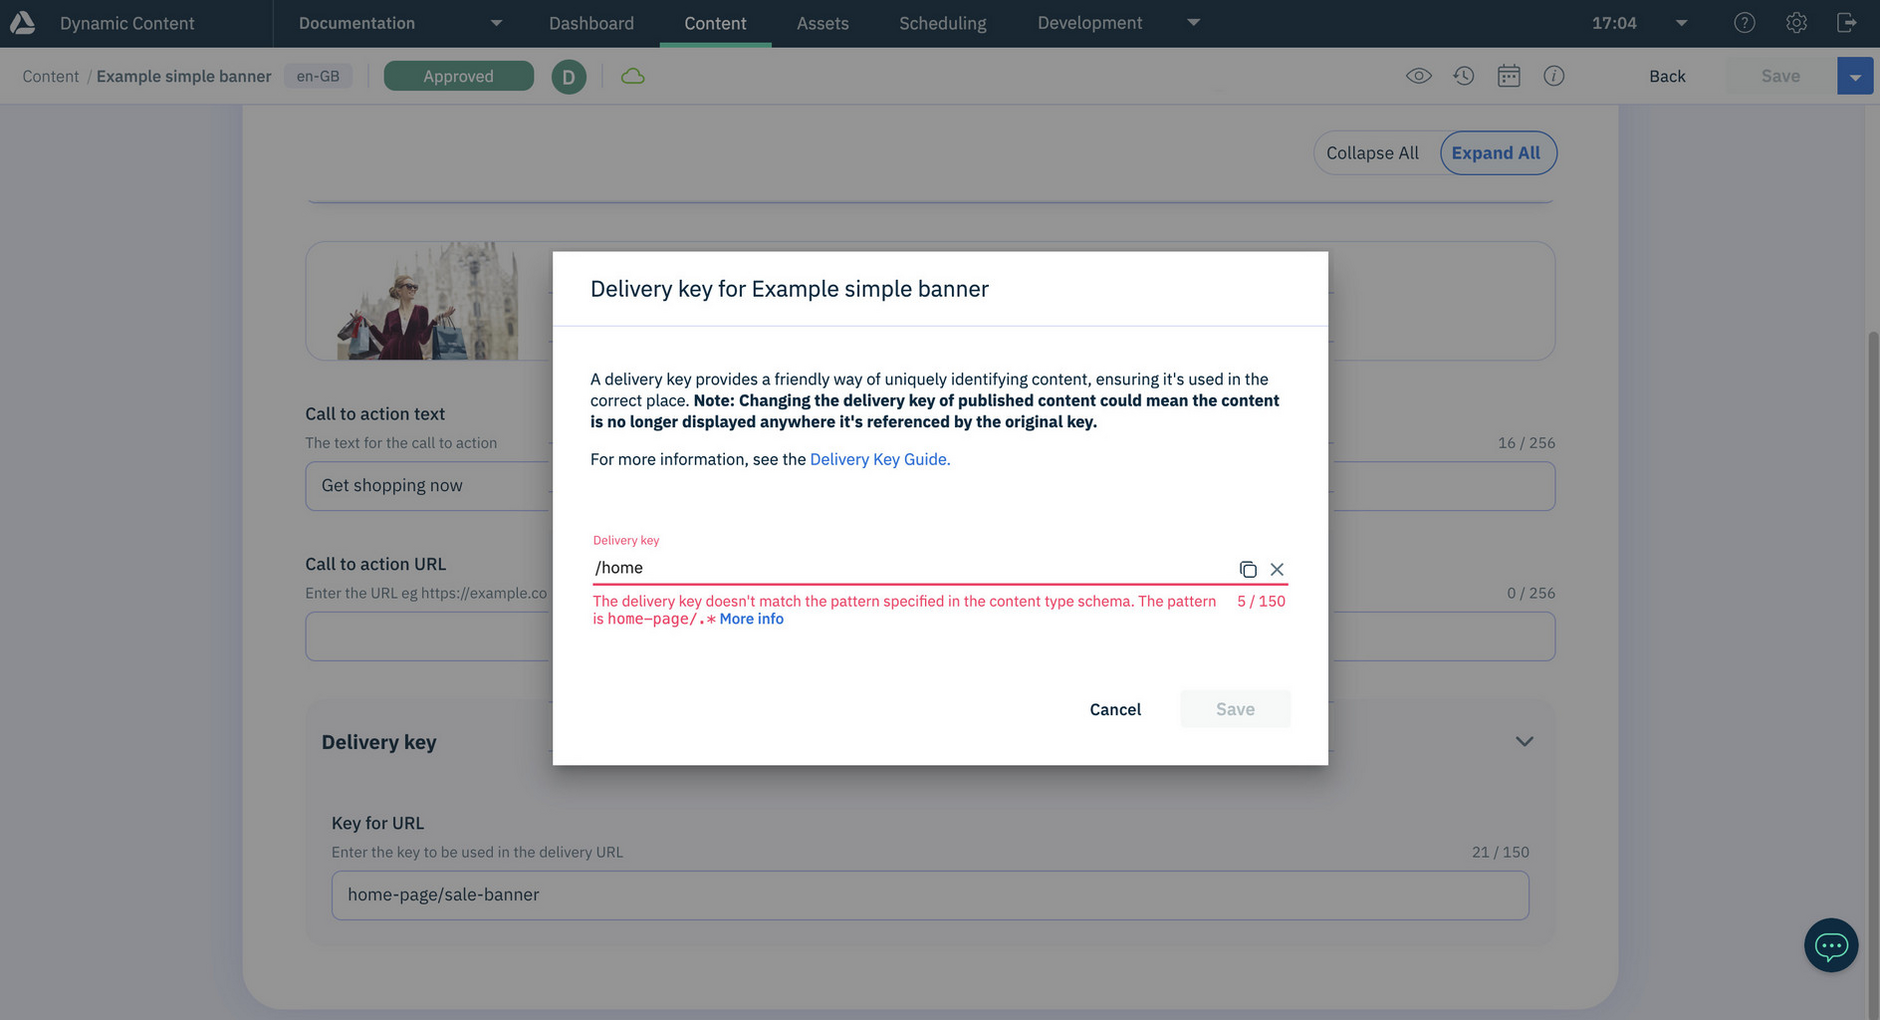This screenshot has height=1020, width=1880.
Task: Open the scheduling calendar icon
Action: pyautogui.click(x=1508, y=76)
